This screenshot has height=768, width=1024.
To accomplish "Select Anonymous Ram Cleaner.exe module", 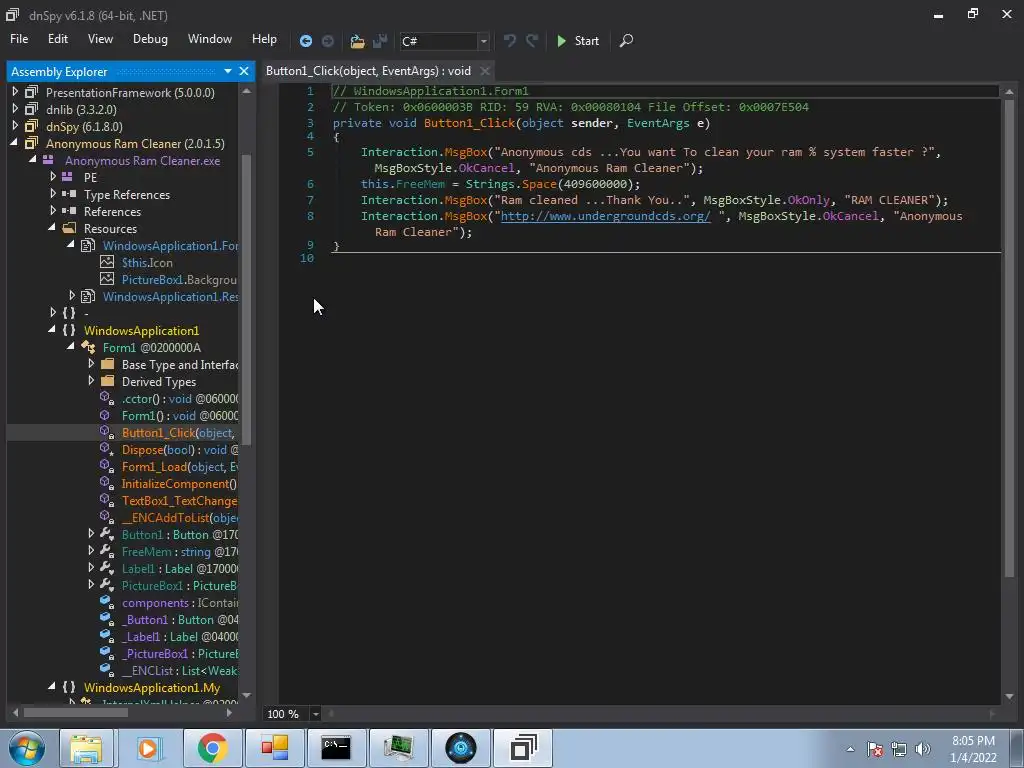I will coord(142,161).
